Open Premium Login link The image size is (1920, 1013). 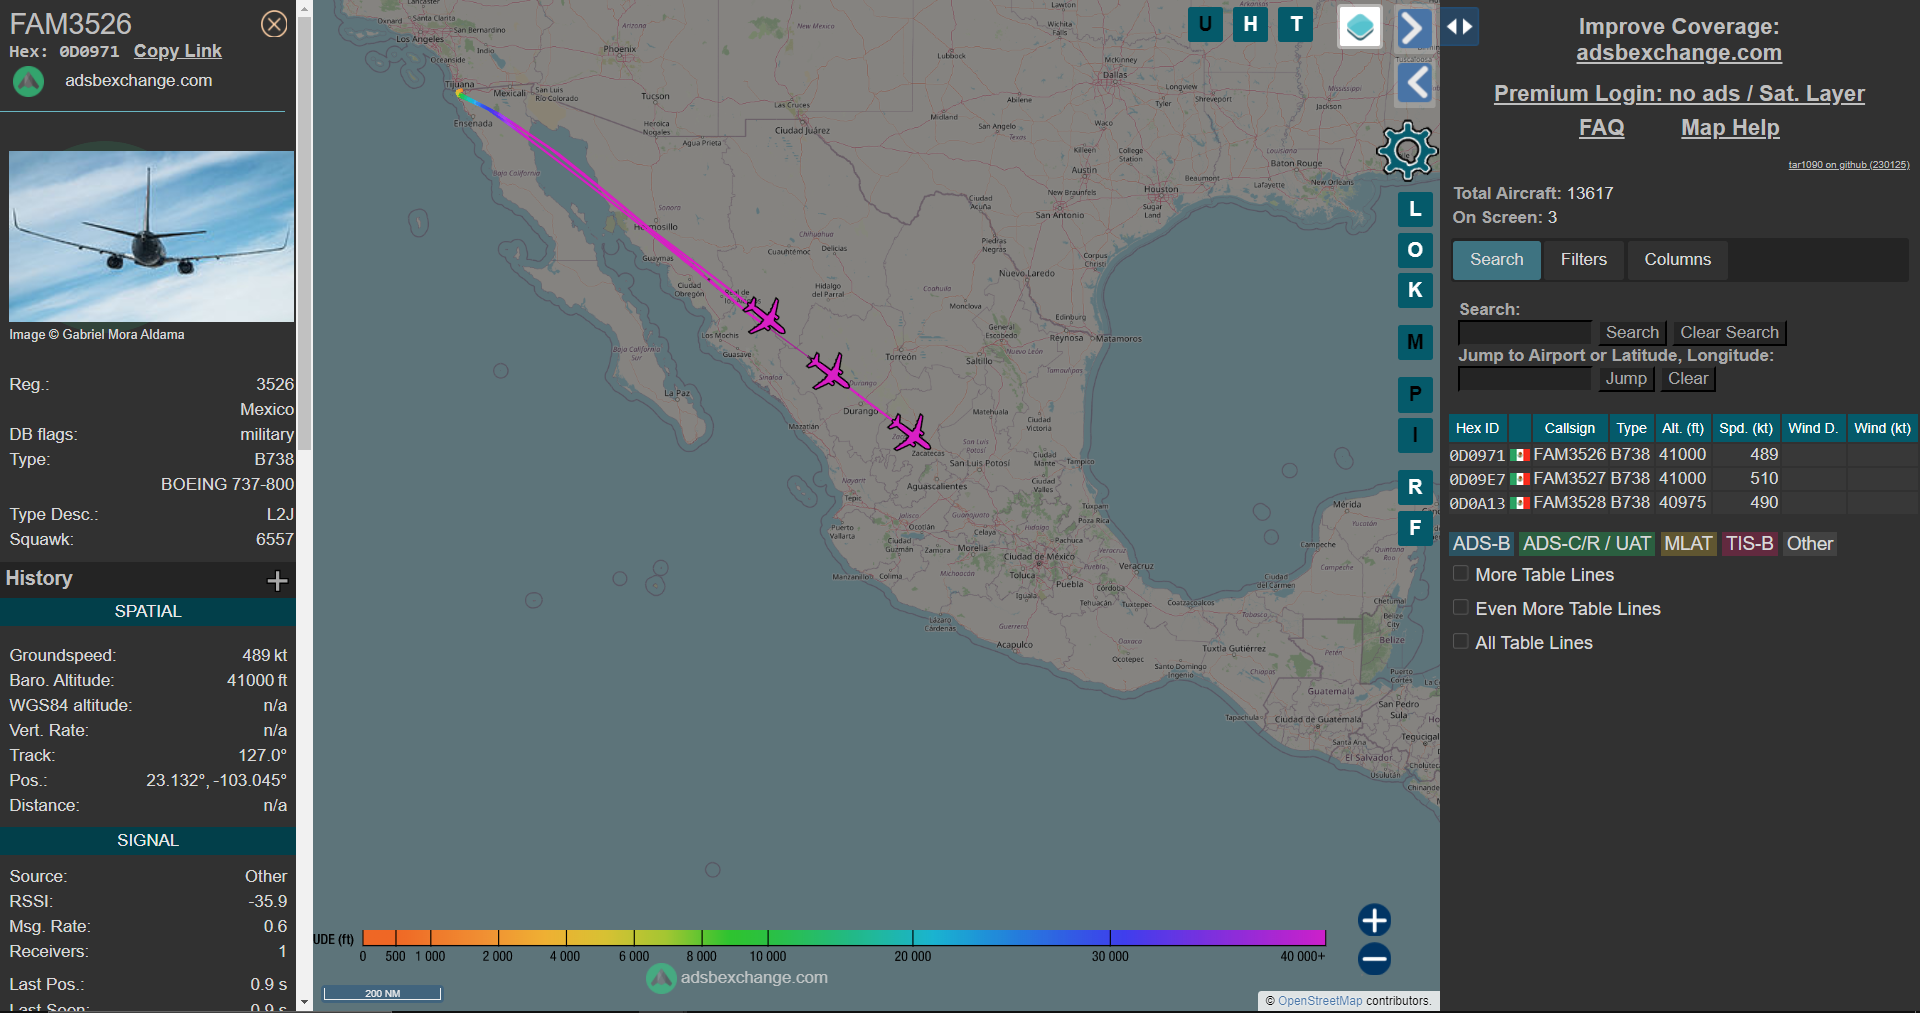pyautogui.click(x=1679, y=94)
